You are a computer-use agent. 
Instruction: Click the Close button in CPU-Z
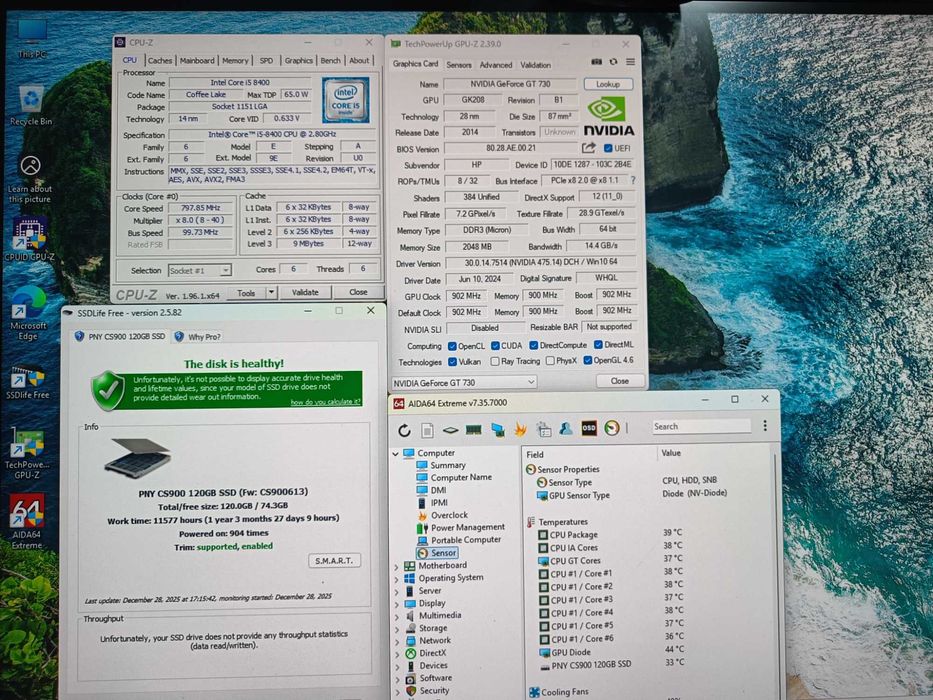tap(358, 292)
